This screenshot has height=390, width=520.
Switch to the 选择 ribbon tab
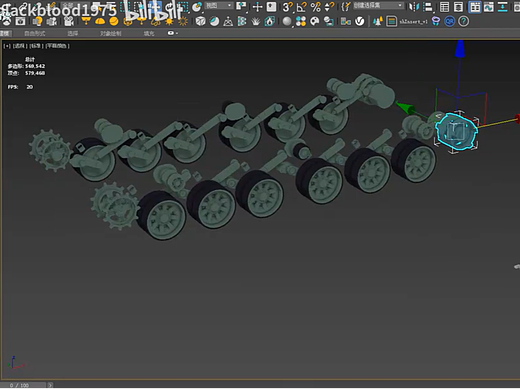pyautogui.click(x=73, y=33)
